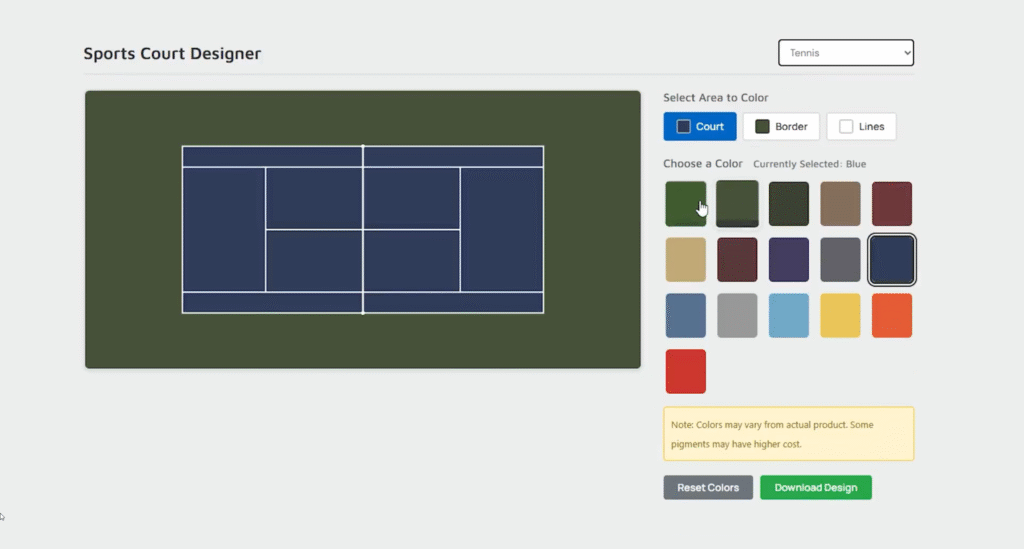The width and height of the screenshot is (1024, 549).
Task: Pick the light sky blue swatch
Action: click(789, 316)
